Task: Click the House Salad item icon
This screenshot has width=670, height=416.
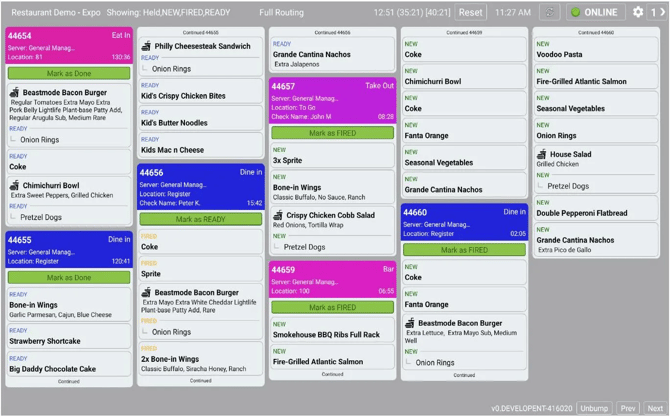Action: click(x=542, y=155)
